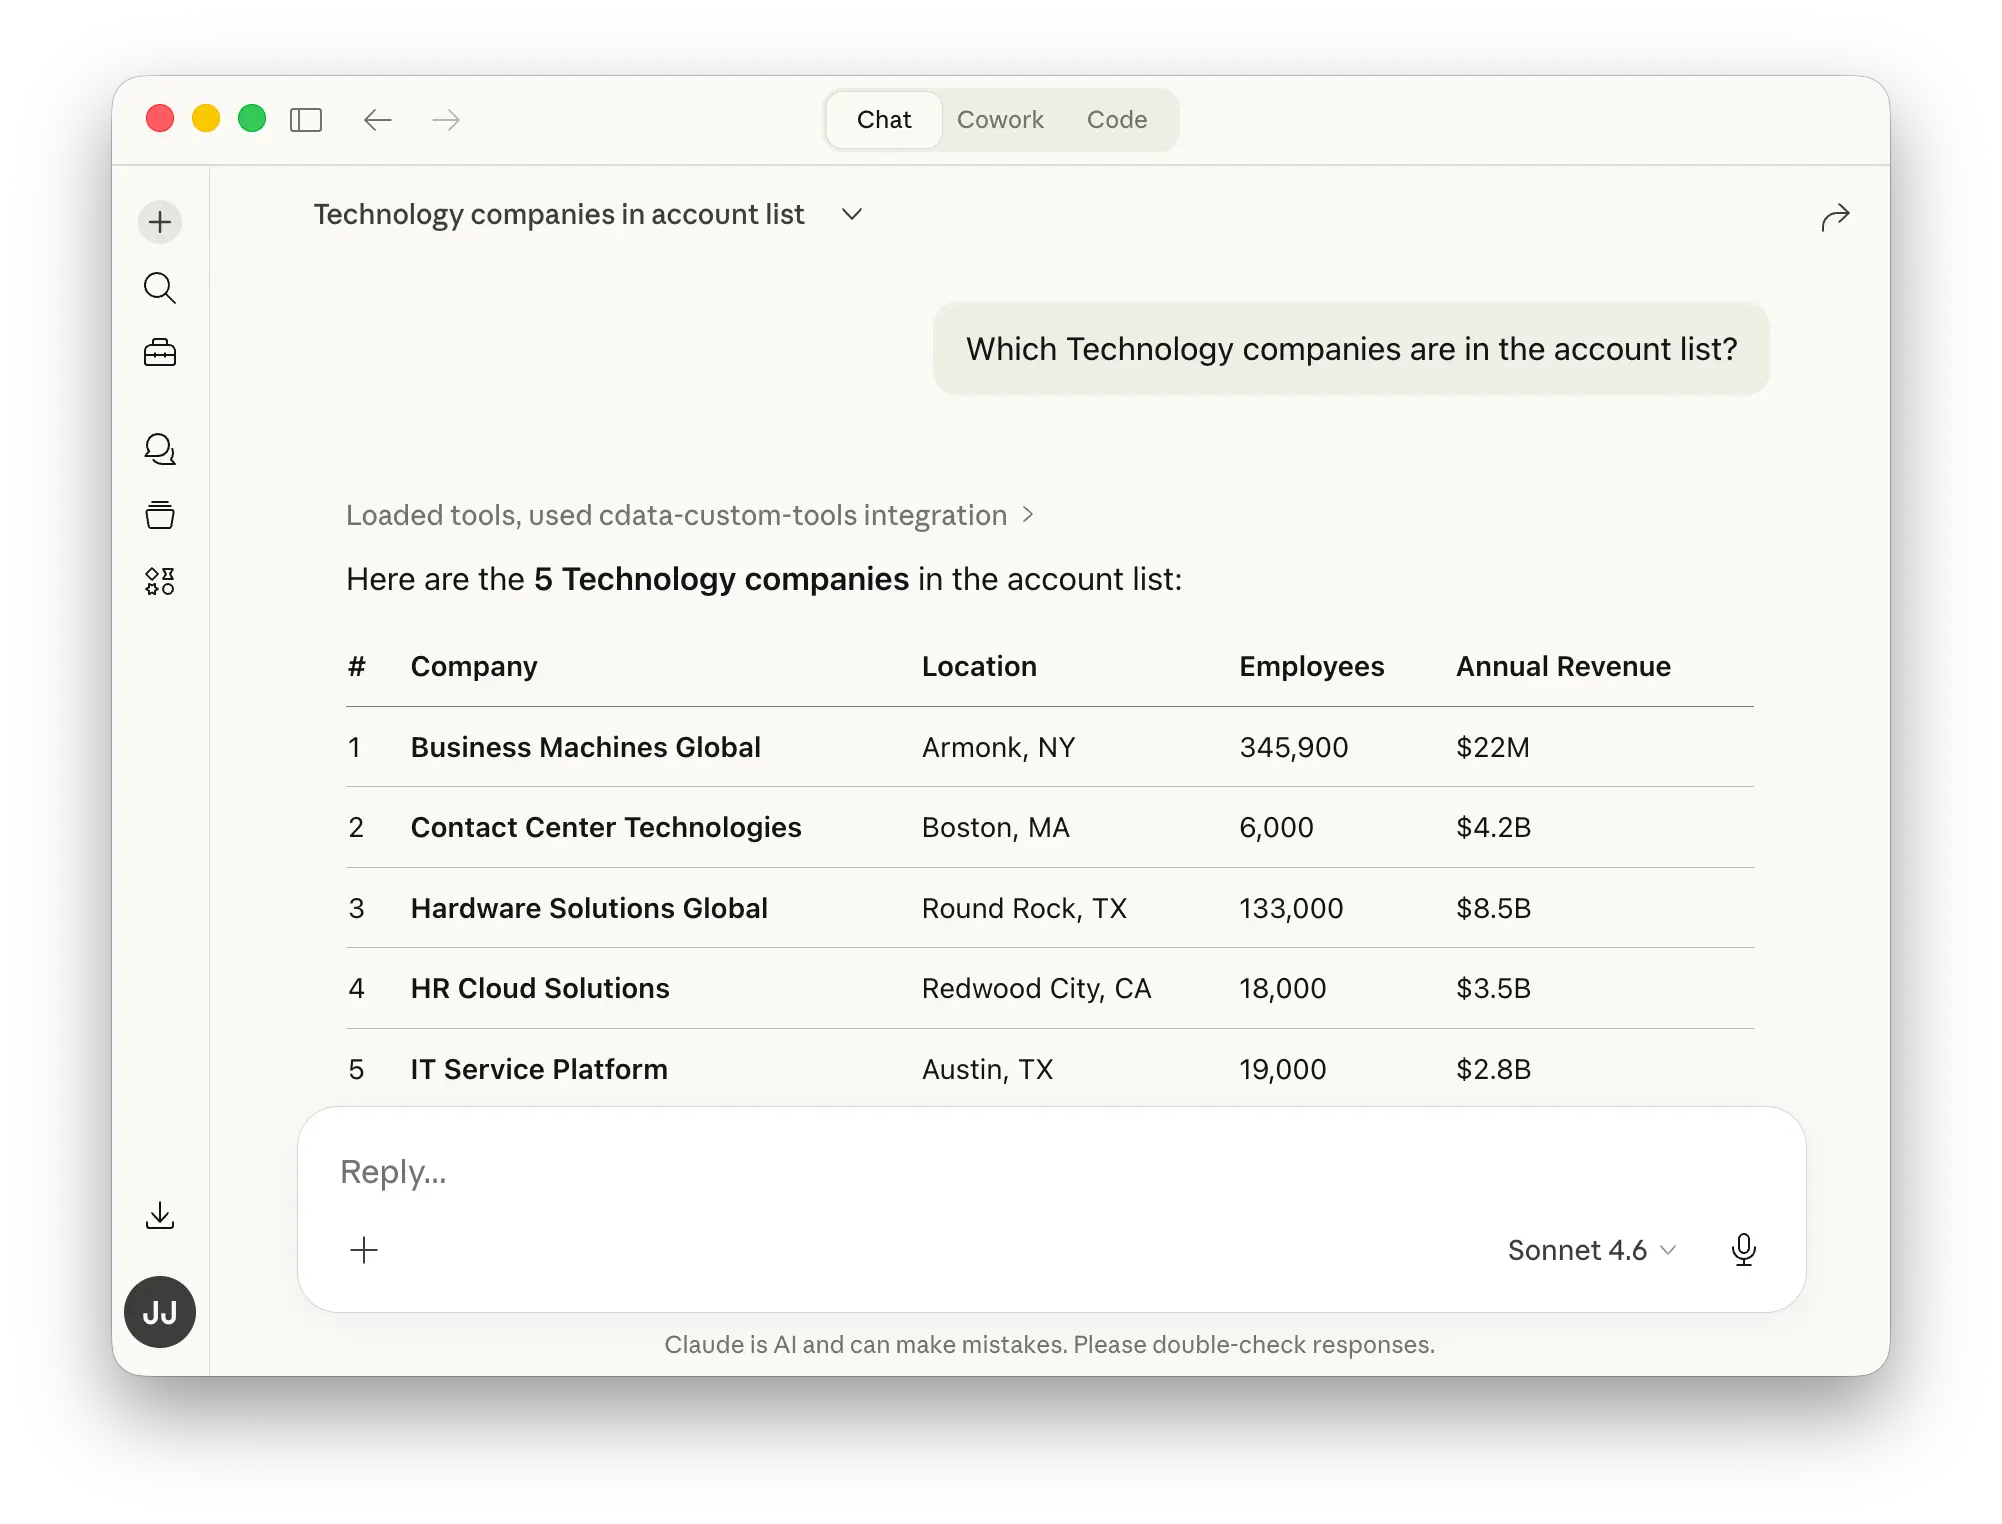The height and width of the screenshot is (1524, 2002).
Task: Click the new chat plus icon
Action: pyautogui.click(x=160, y=222)
